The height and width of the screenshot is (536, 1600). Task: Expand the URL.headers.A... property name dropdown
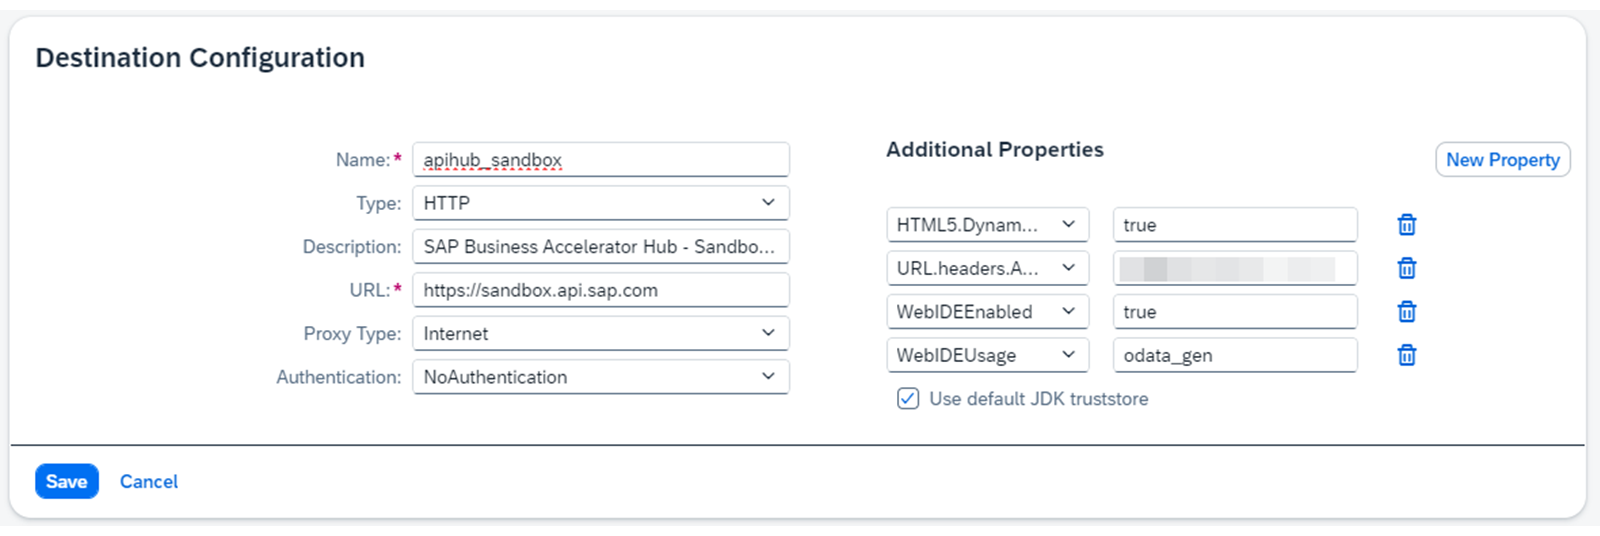[x=987, y=268]
